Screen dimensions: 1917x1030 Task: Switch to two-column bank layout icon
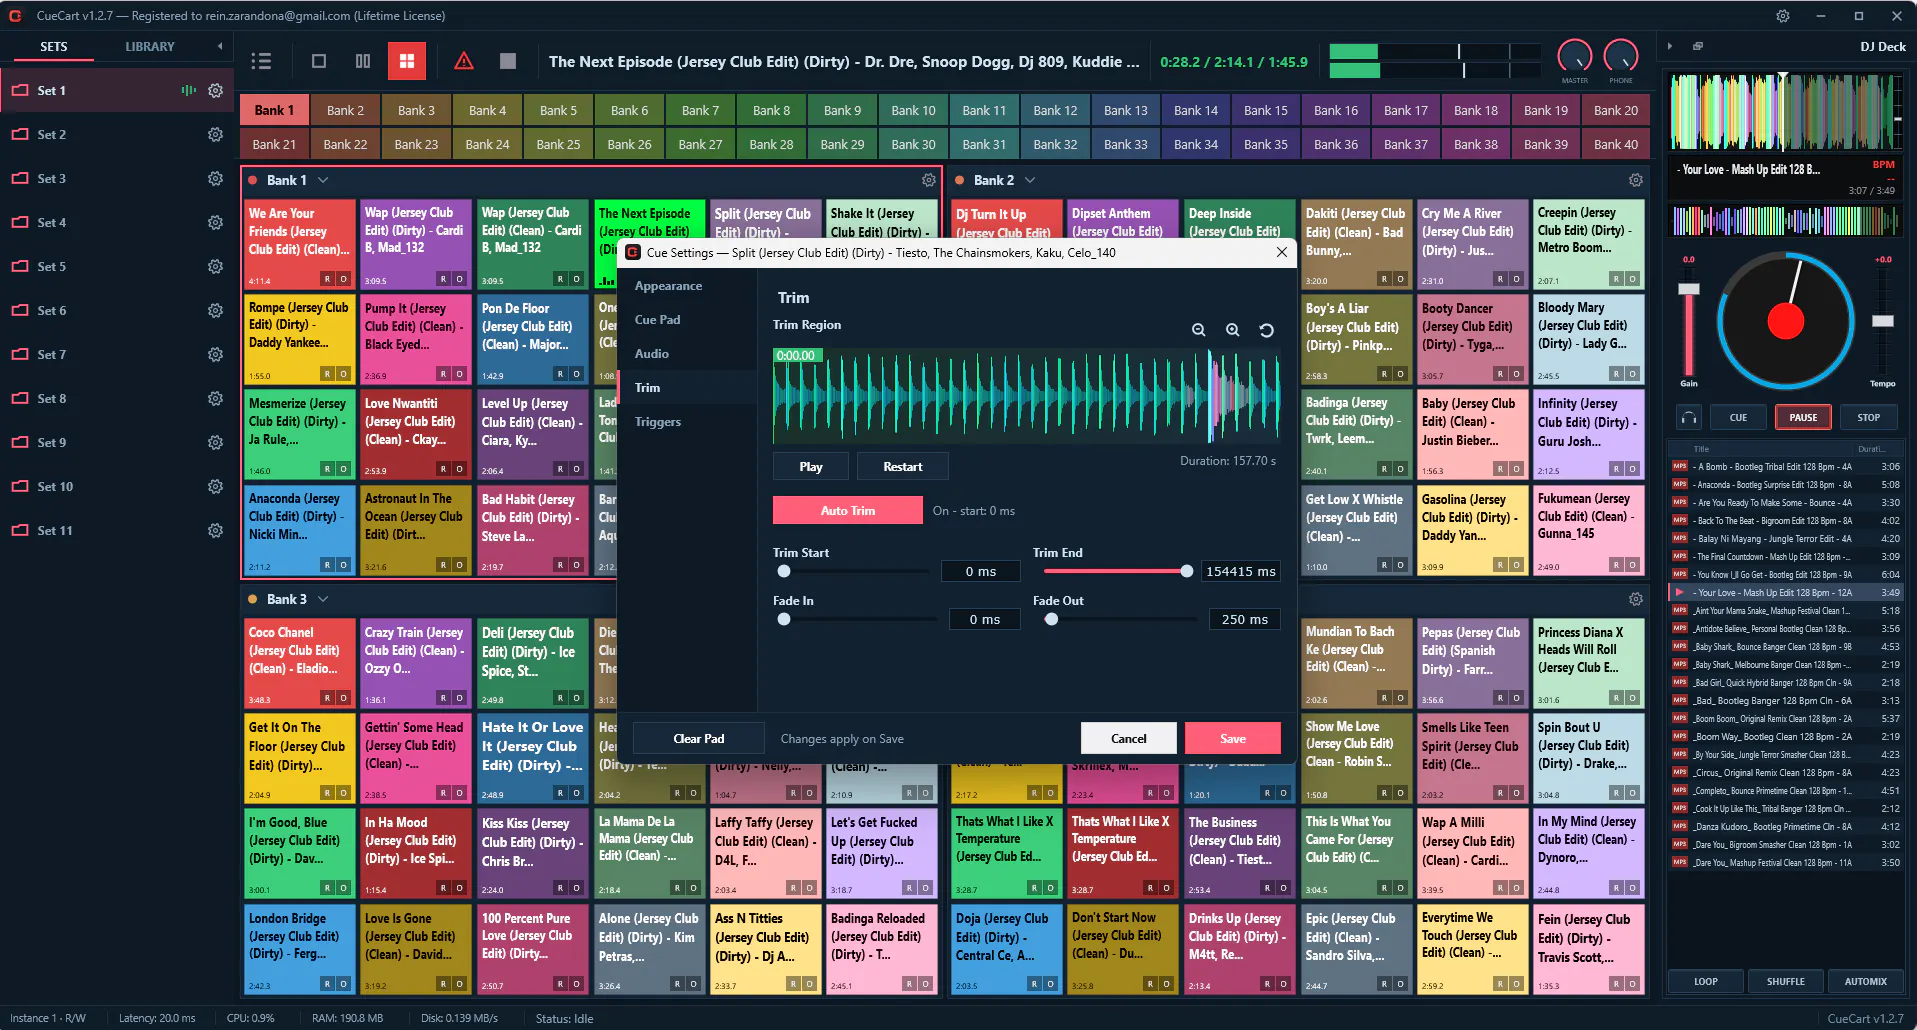[x=363, y=61]
